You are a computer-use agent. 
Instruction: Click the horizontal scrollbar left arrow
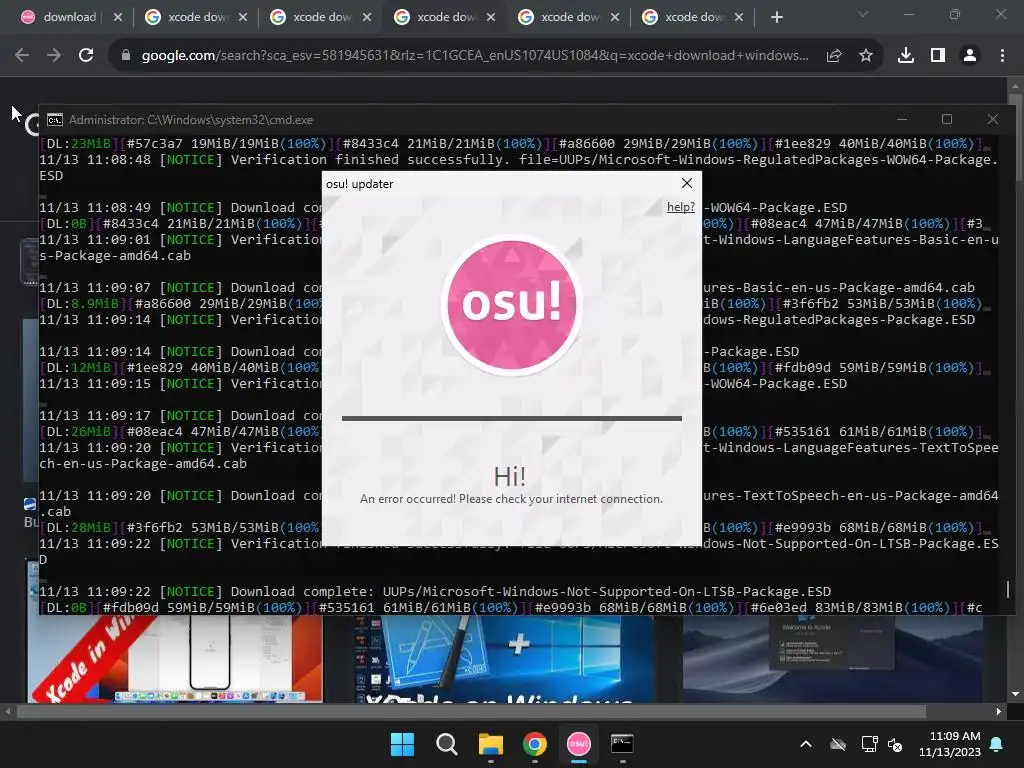pos(7,711)
